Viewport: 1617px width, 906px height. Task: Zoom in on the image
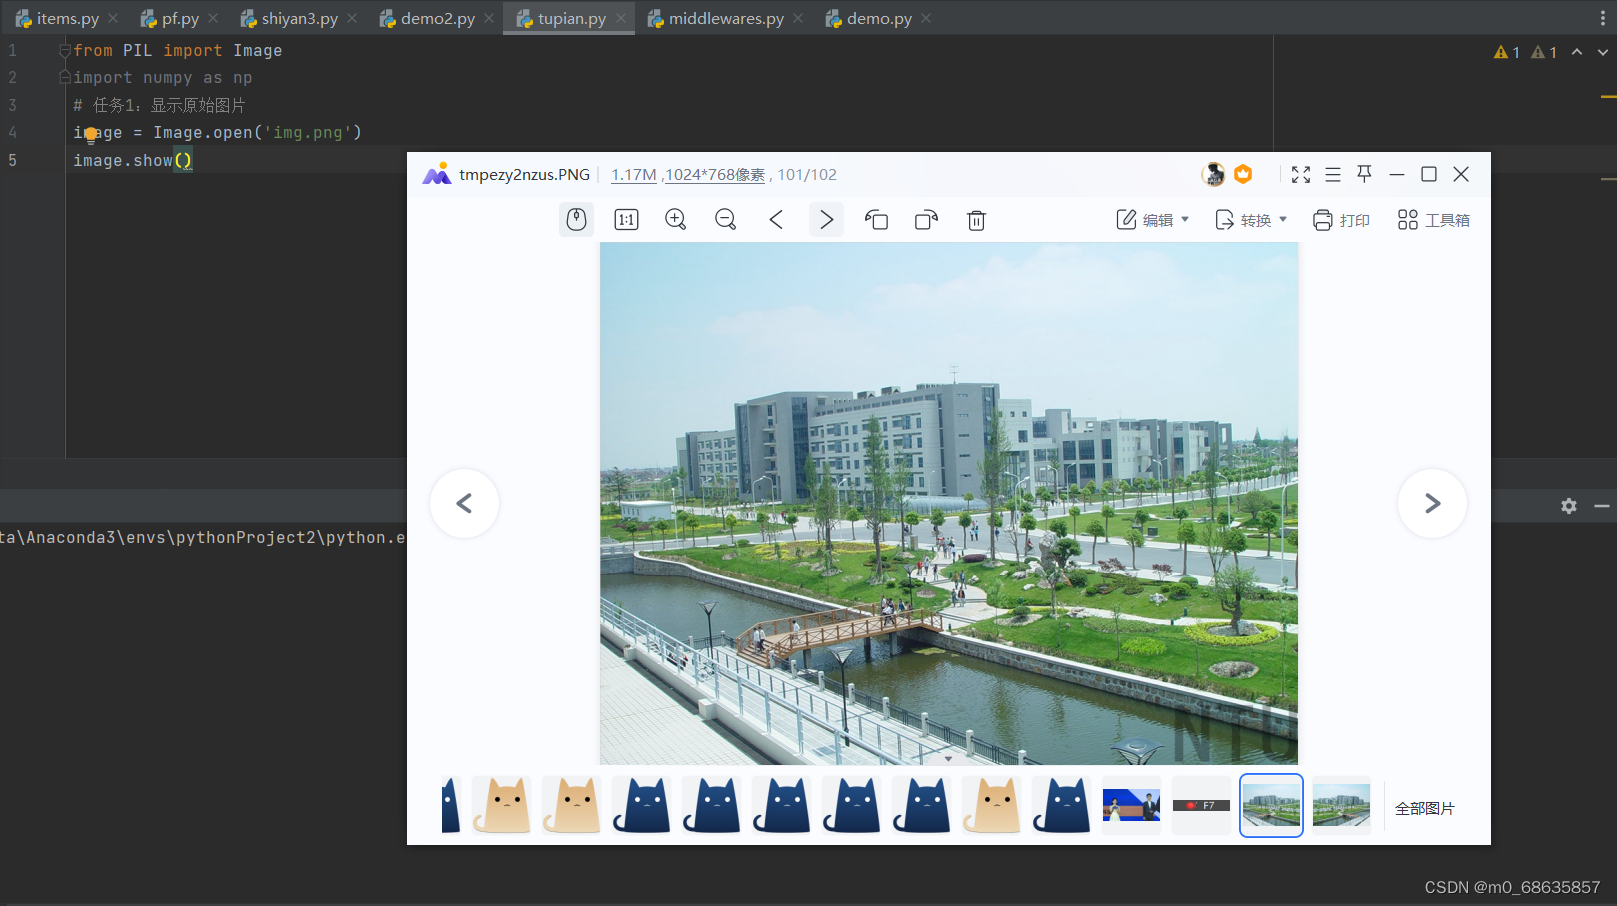click(x=676, y=219)
